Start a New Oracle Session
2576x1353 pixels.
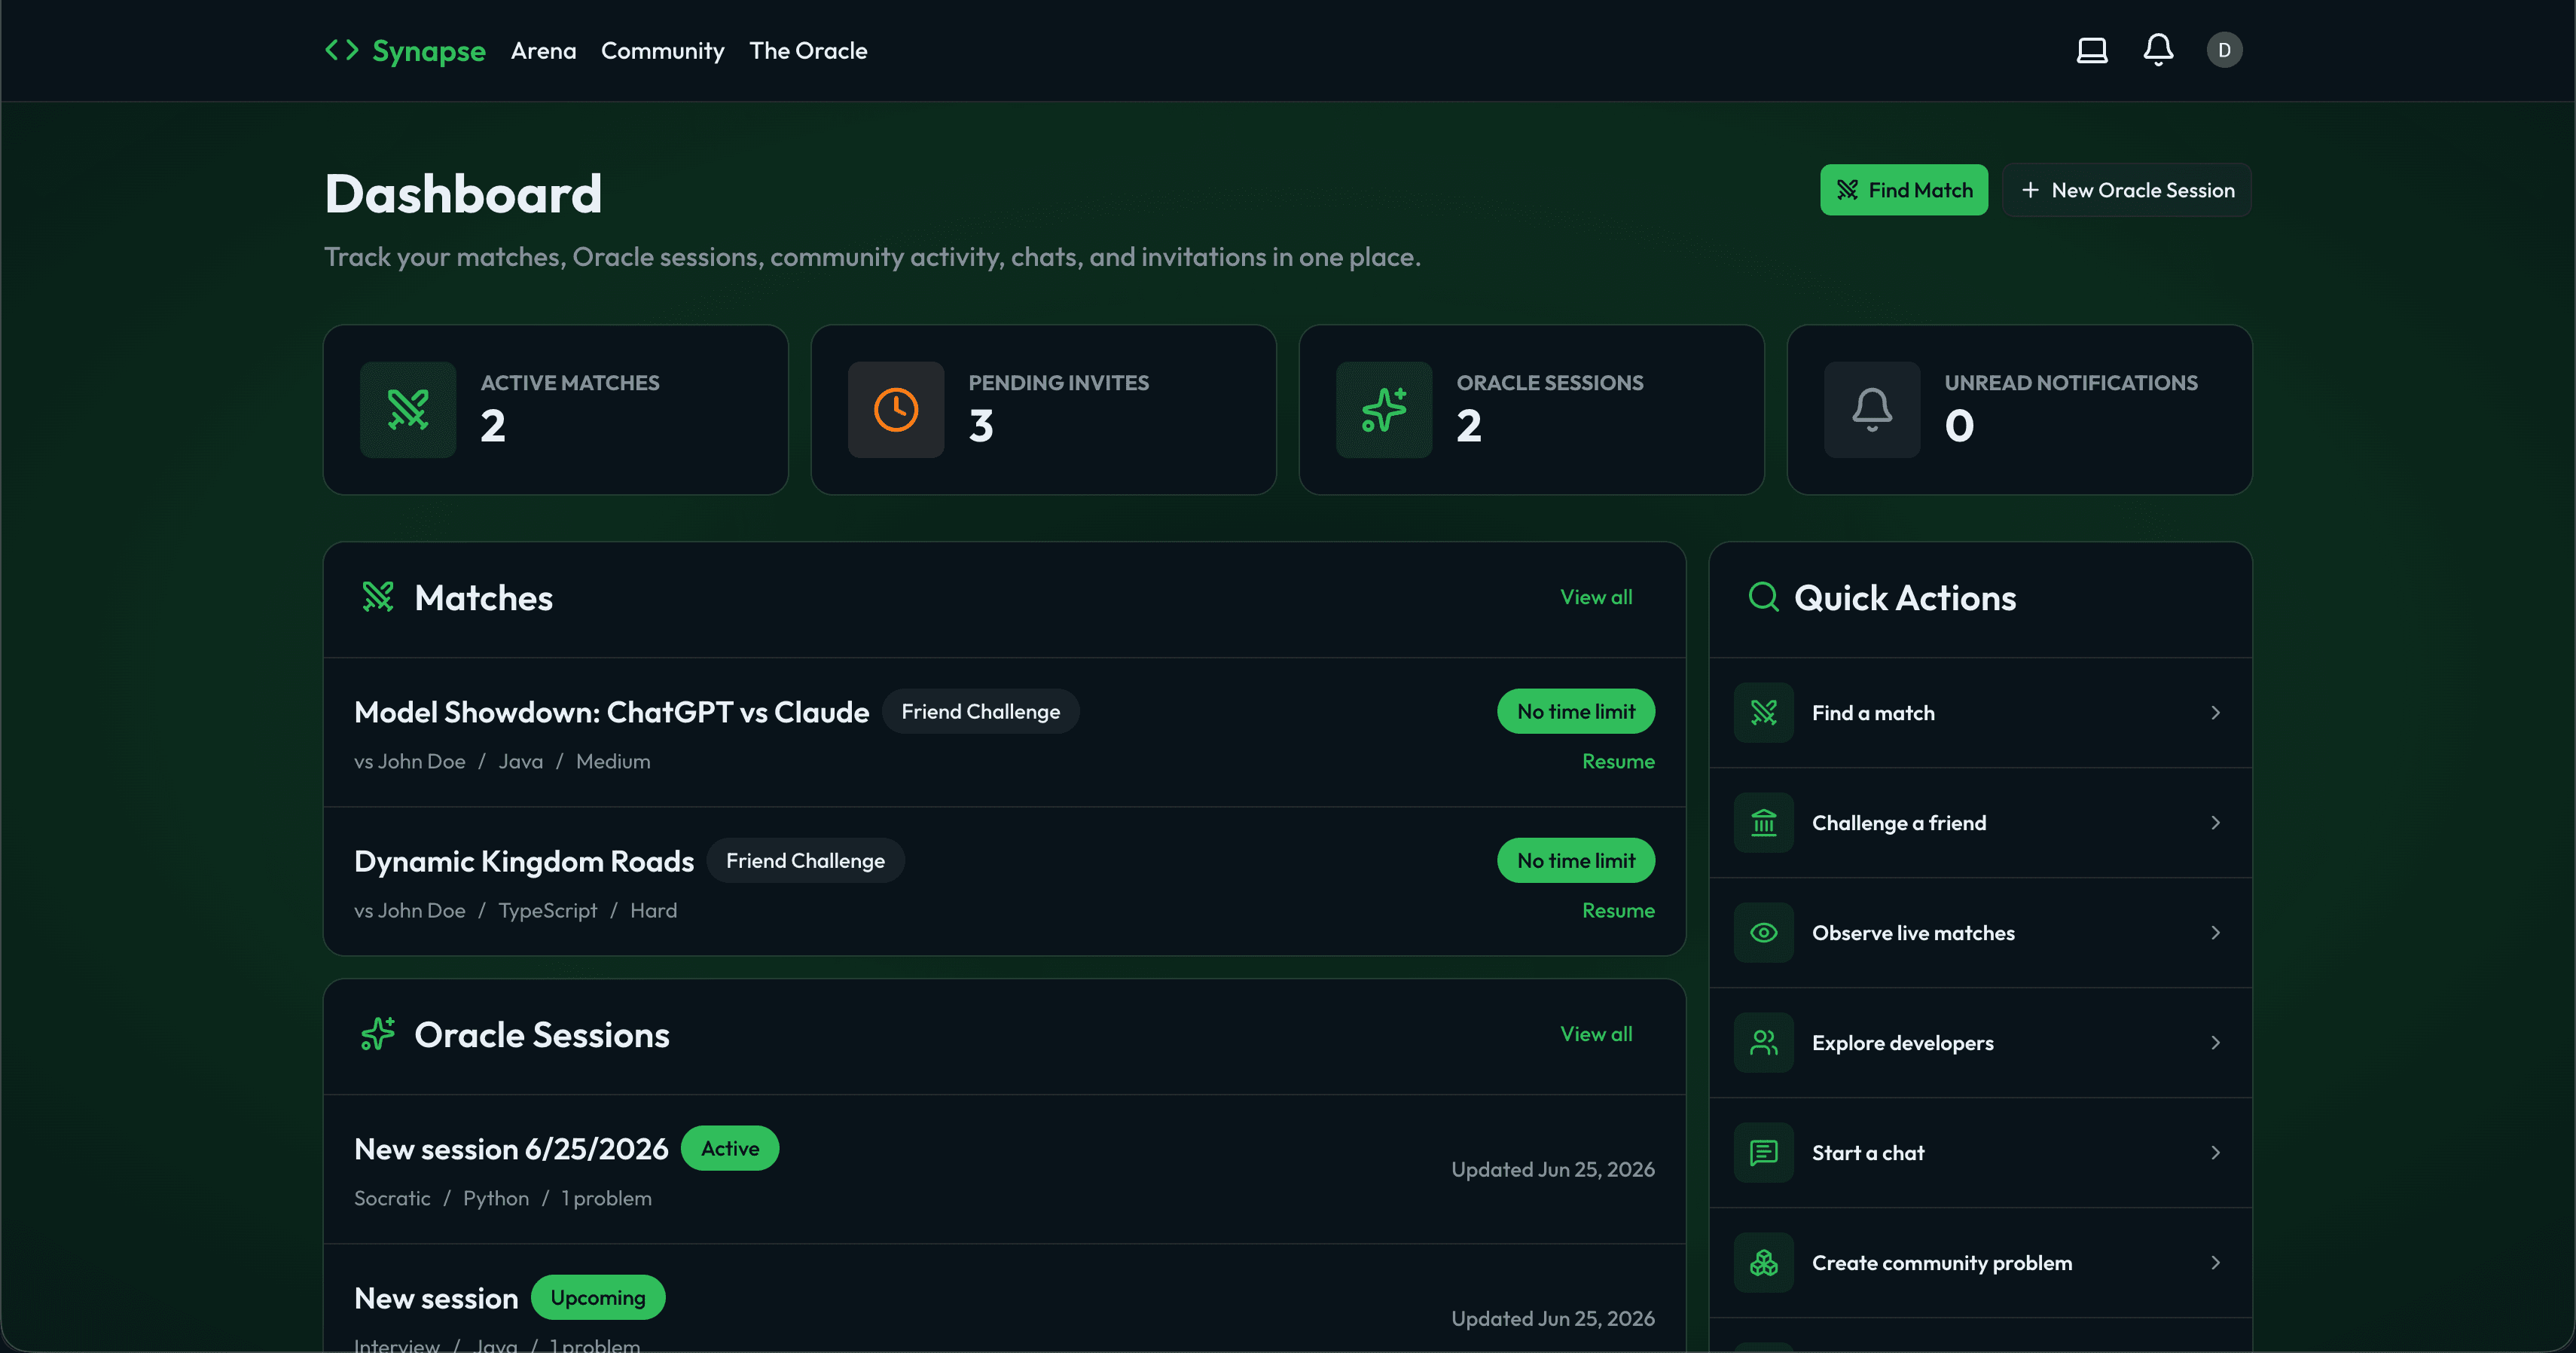[2127, 190]
